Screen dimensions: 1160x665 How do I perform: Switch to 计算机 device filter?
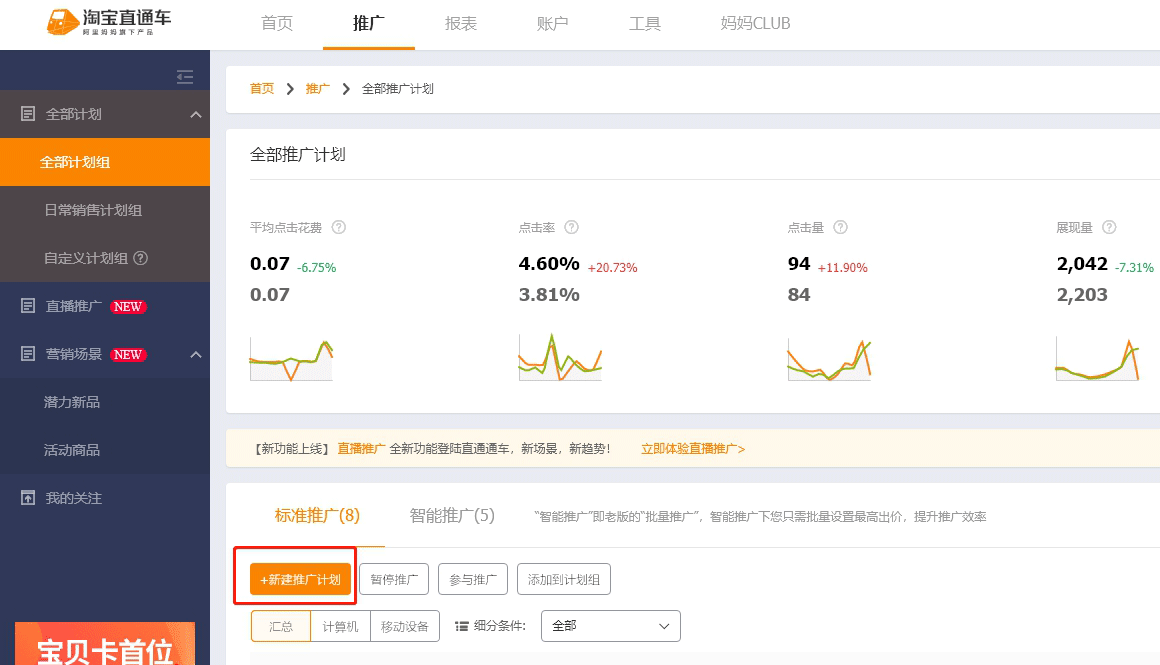pyautogui.click(x=340, y=626)
